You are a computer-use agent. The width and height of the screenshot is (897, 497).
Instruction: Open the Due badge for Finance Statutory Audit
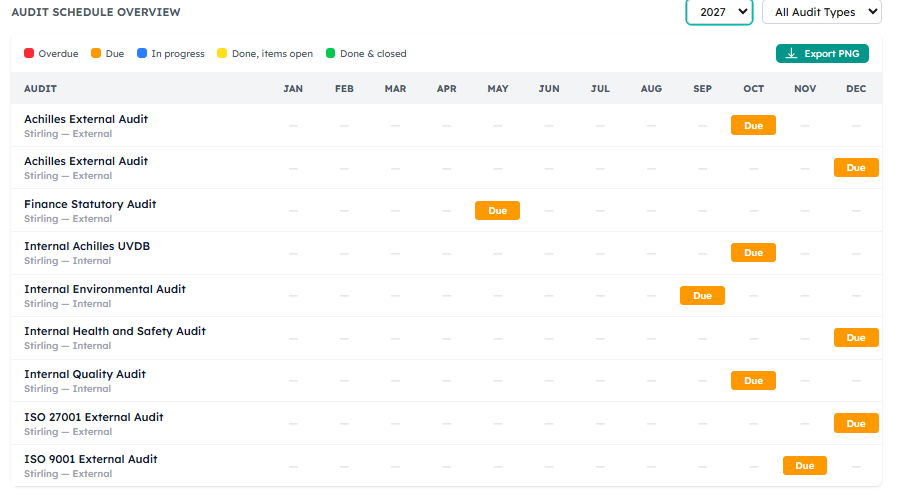tap(497, 210)
